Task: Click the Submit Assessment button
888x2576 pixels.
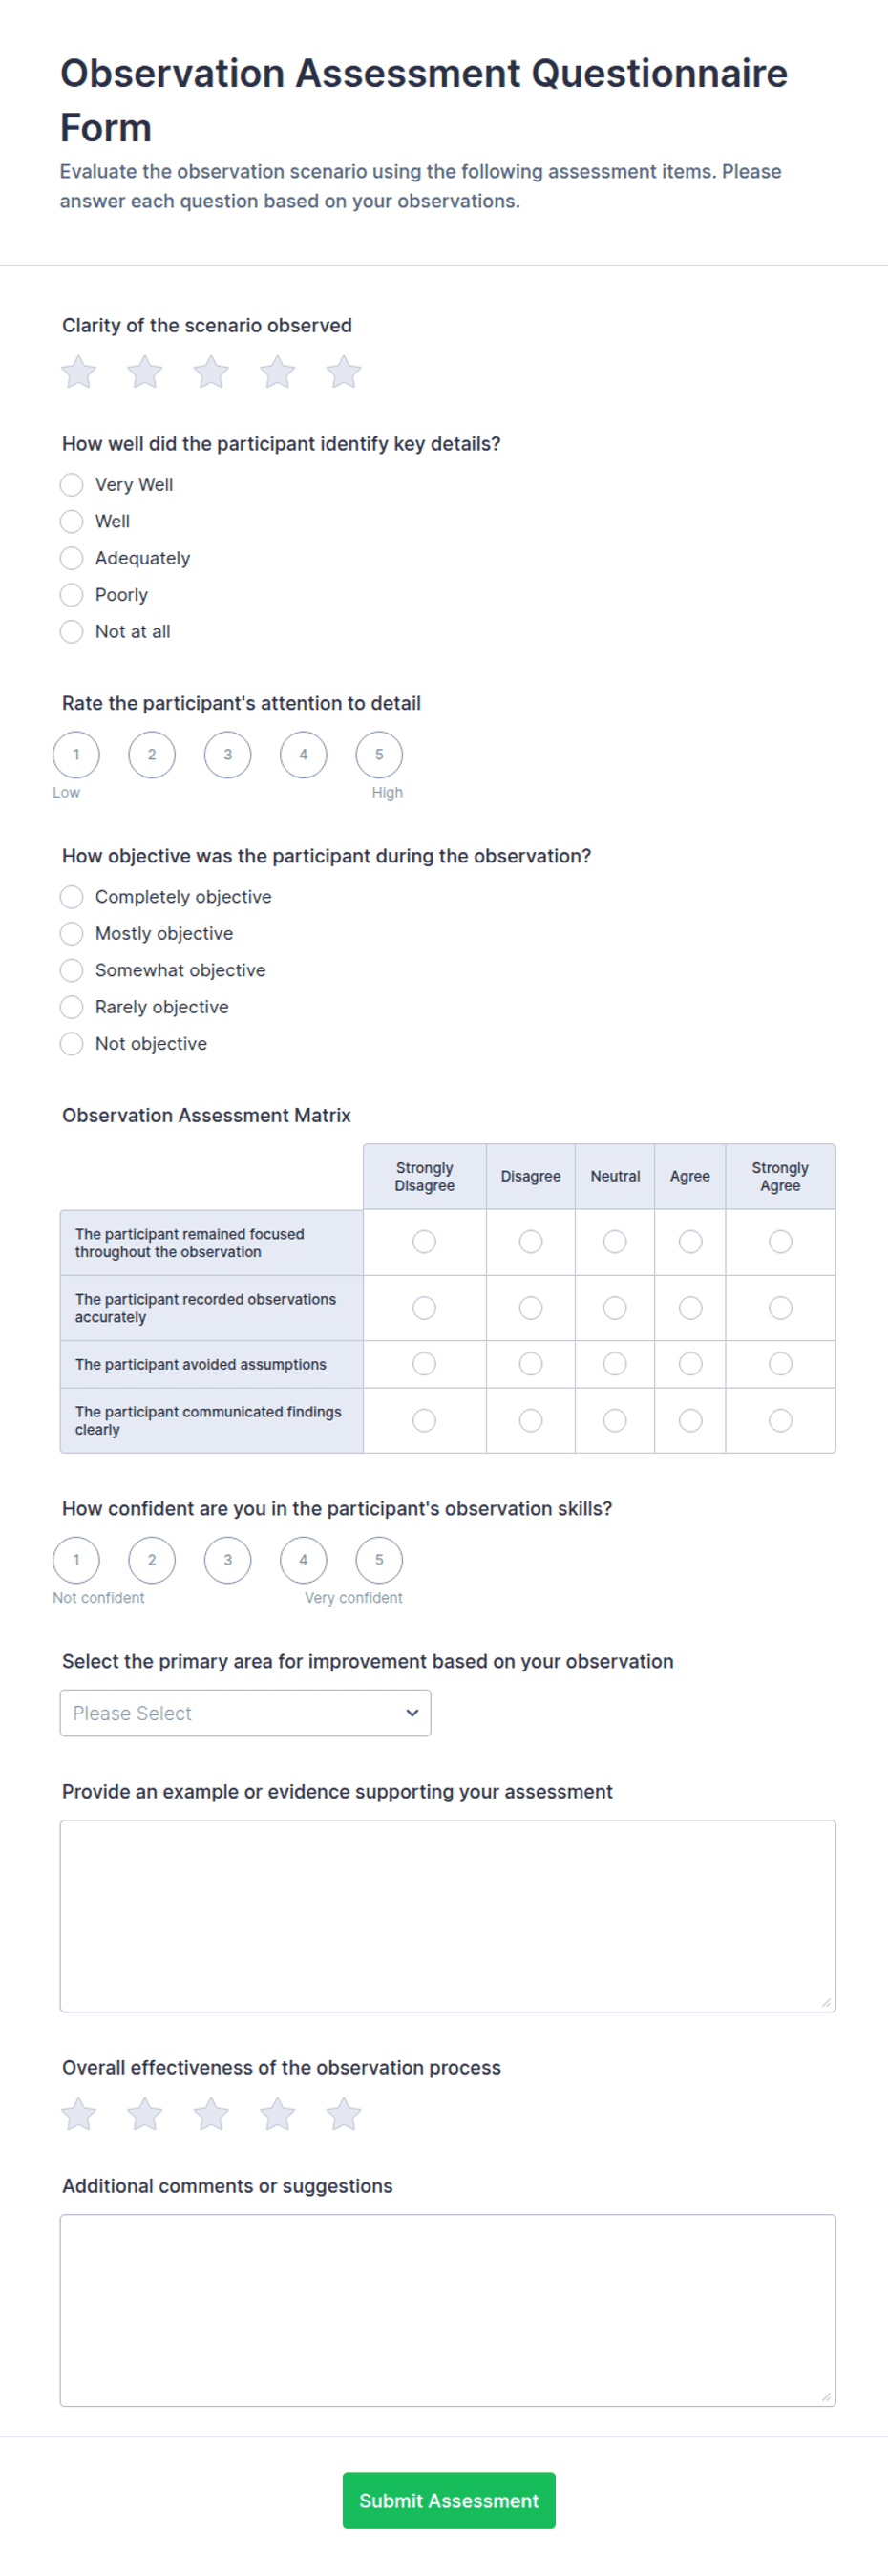Action: [449, 2500]
